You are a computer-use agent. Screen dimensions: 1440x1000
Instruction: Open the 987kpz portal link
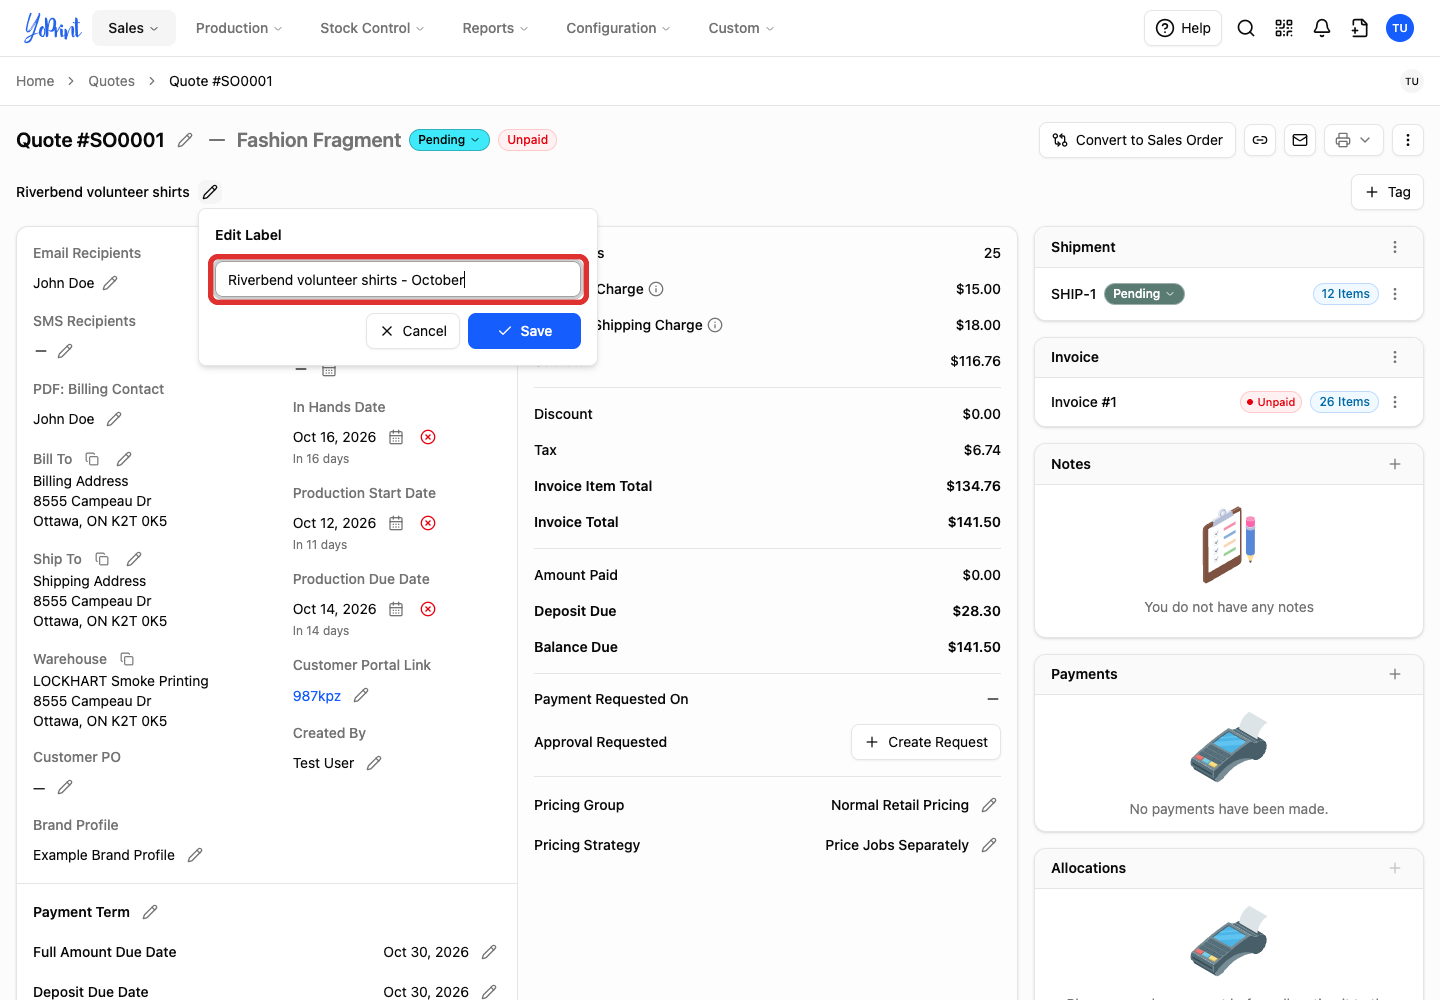pos(317,696)
